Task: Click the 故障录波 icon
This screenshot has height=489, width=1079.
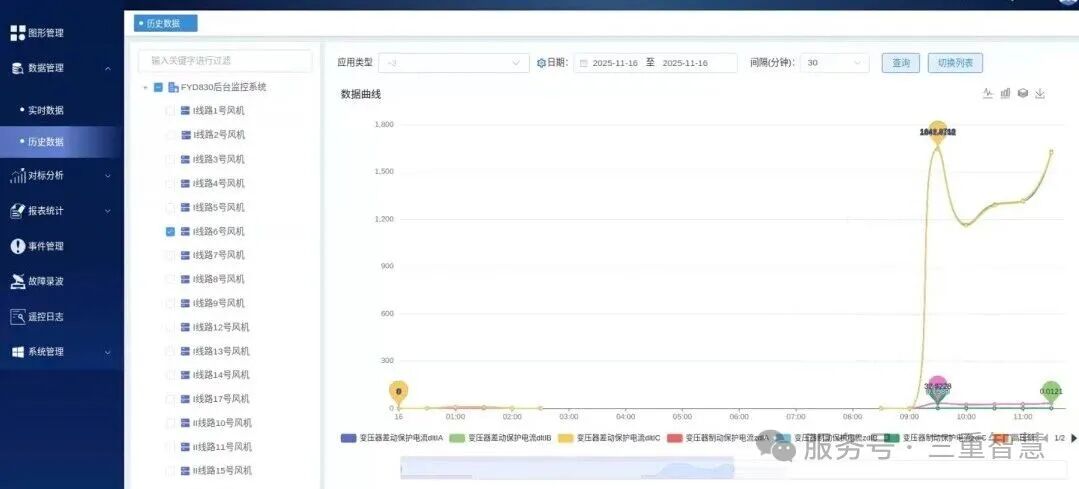Action: pyautogui.click(x=18, y=281)
